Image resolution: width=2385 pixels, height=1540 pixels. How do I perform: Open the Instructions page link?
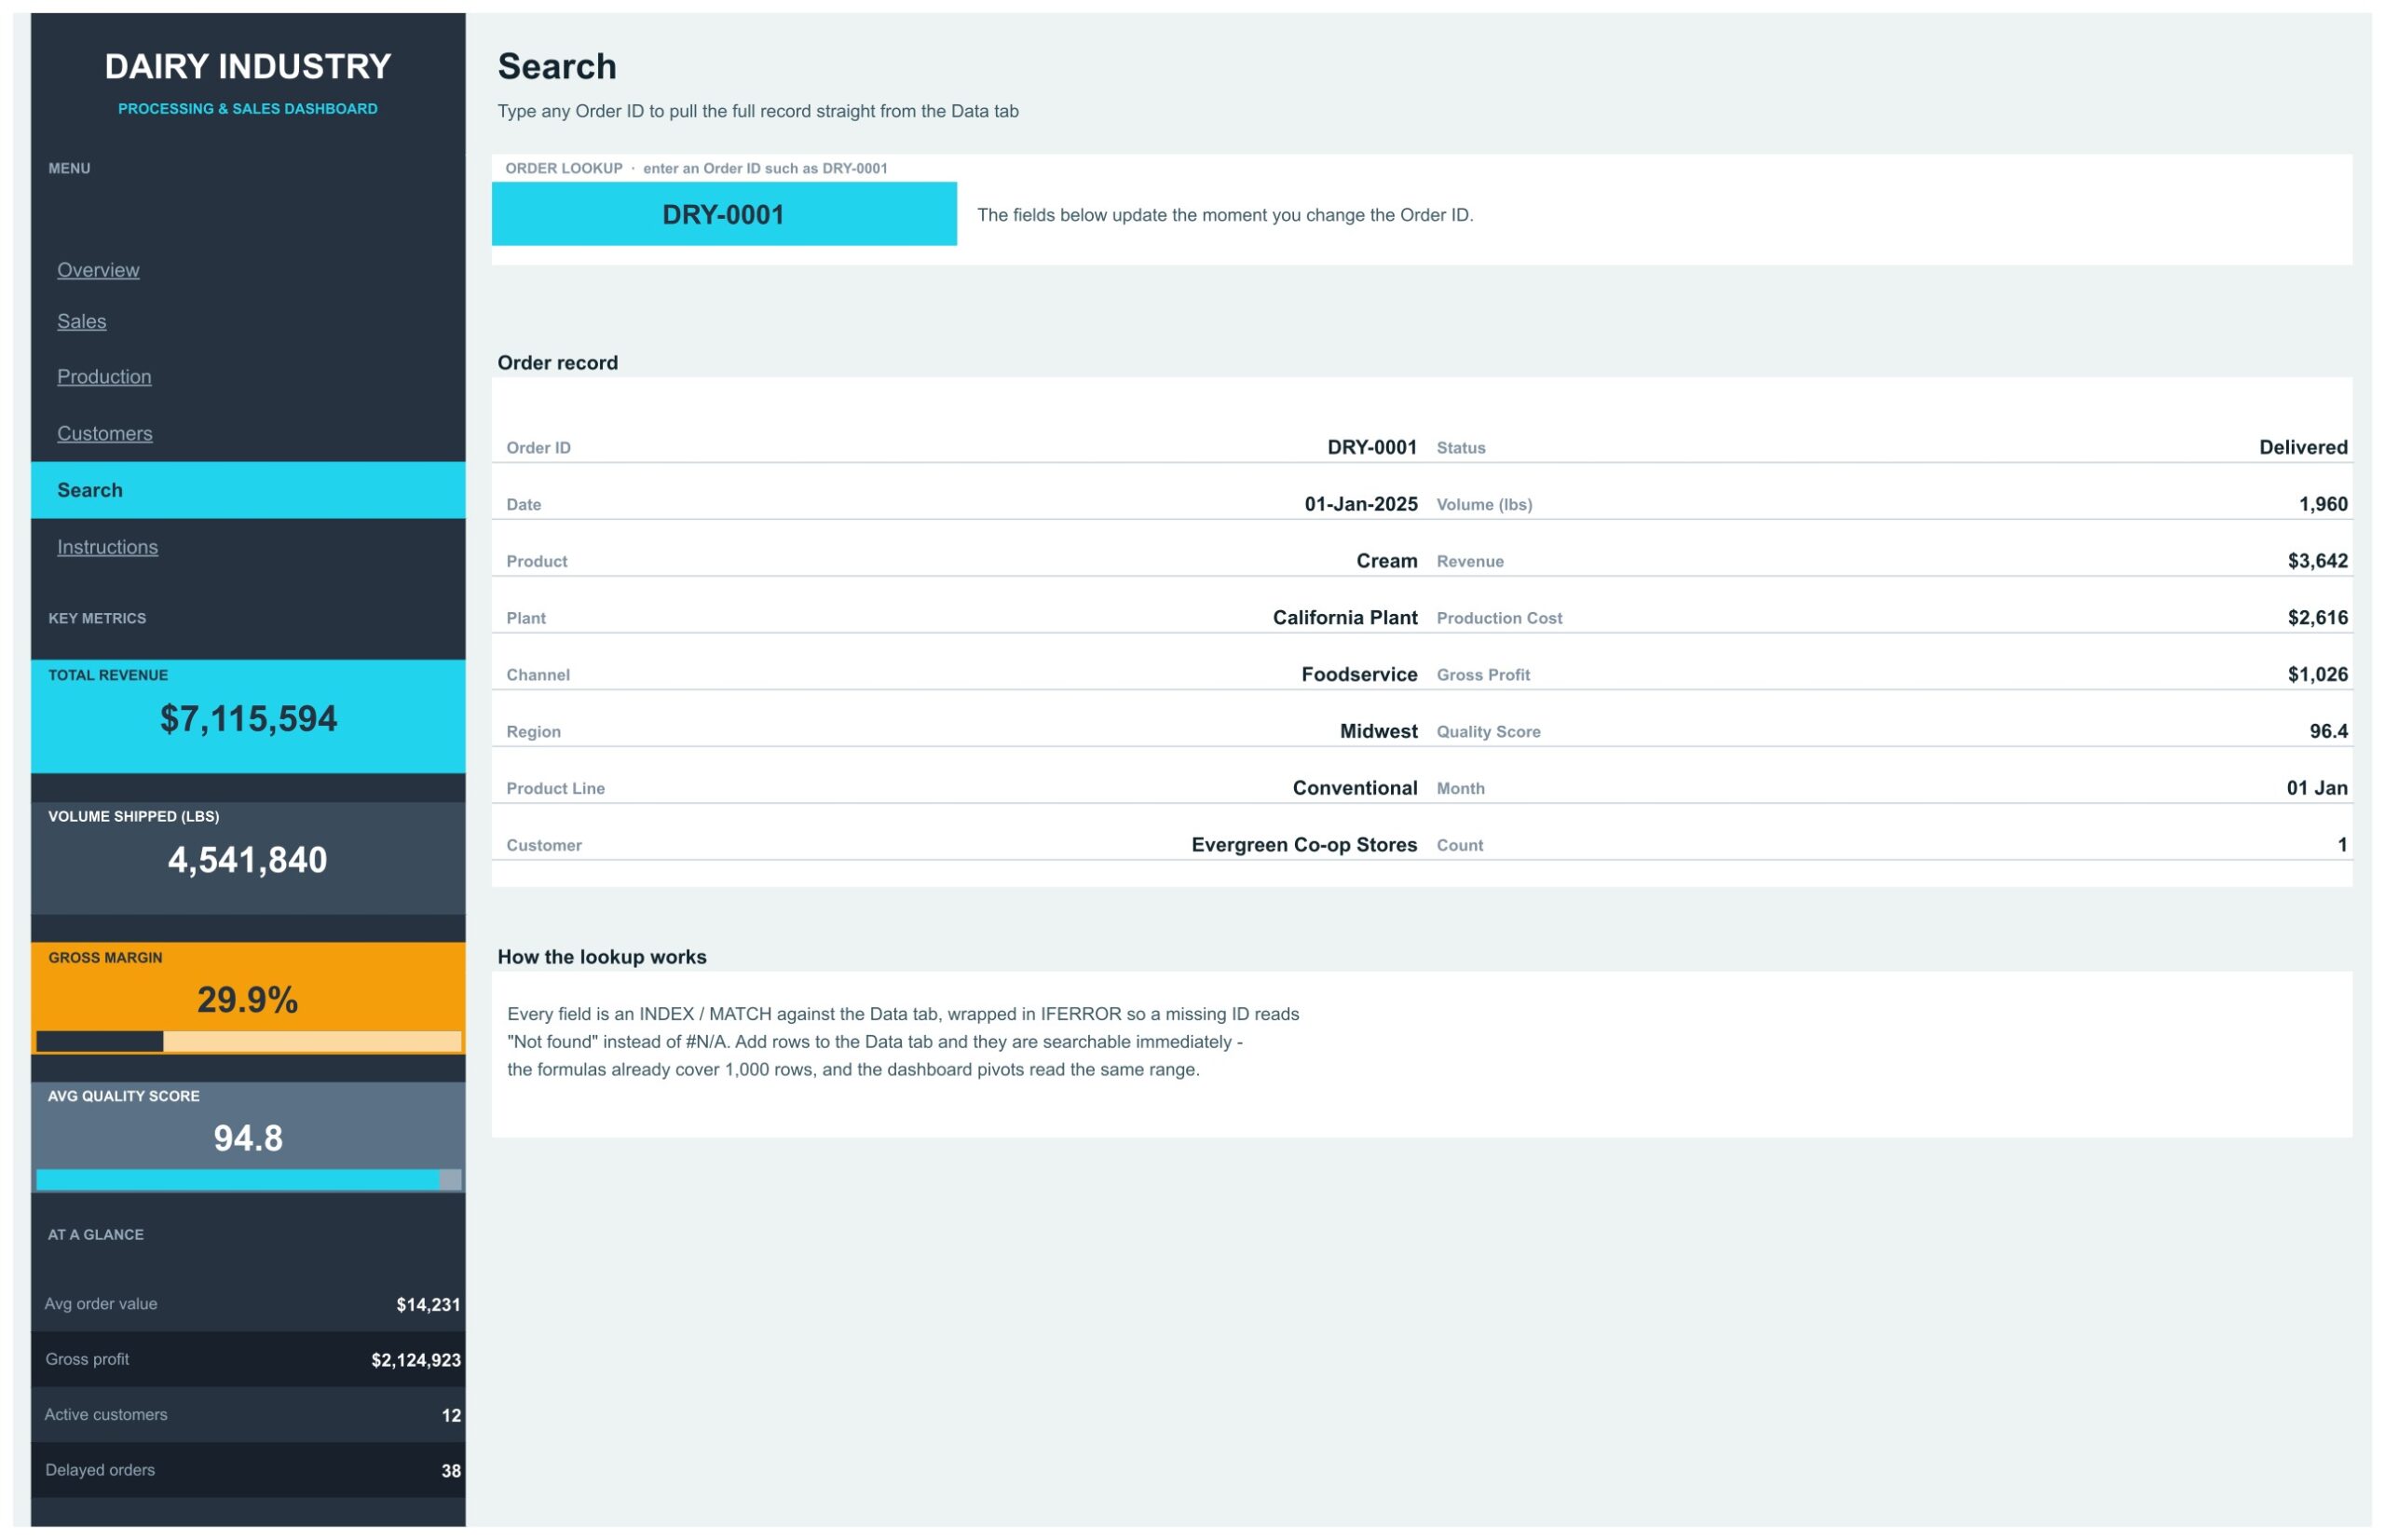(107, 547)
